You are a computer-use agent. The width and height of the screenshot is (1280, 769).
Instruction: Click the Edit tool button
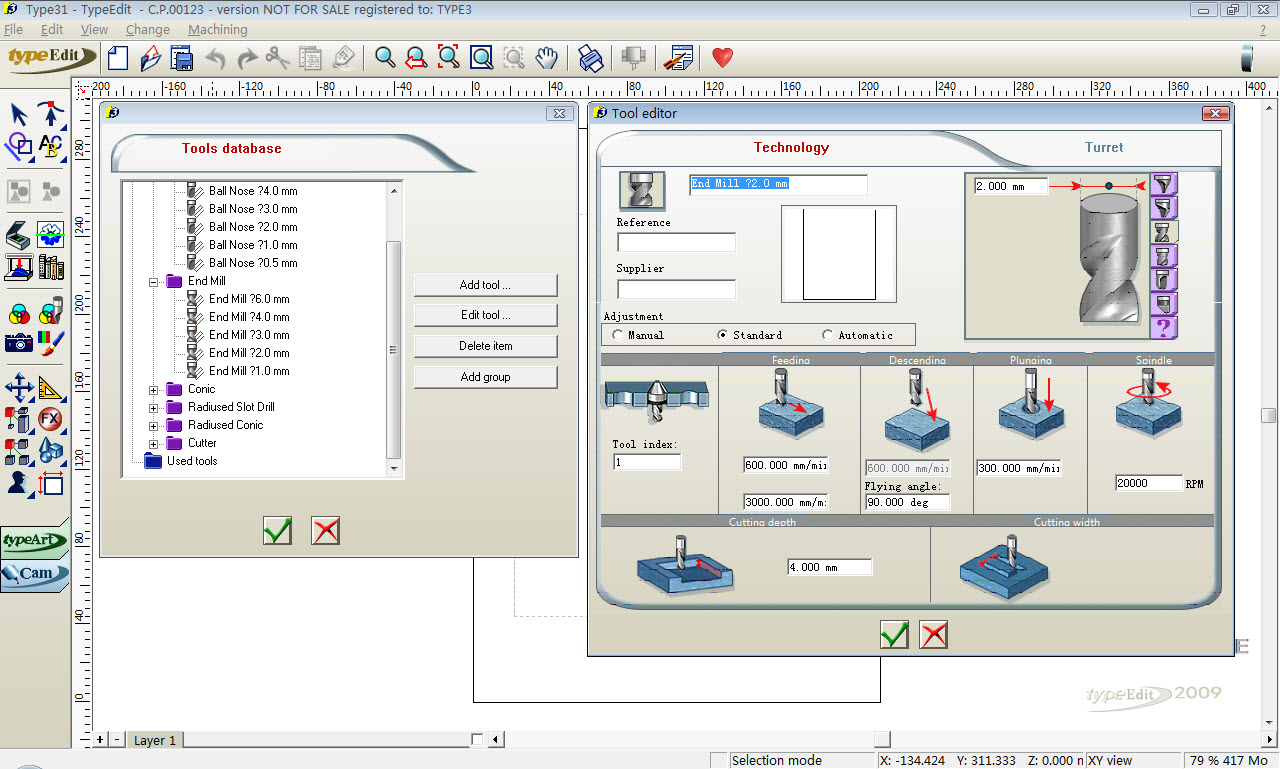pos(485,315)
